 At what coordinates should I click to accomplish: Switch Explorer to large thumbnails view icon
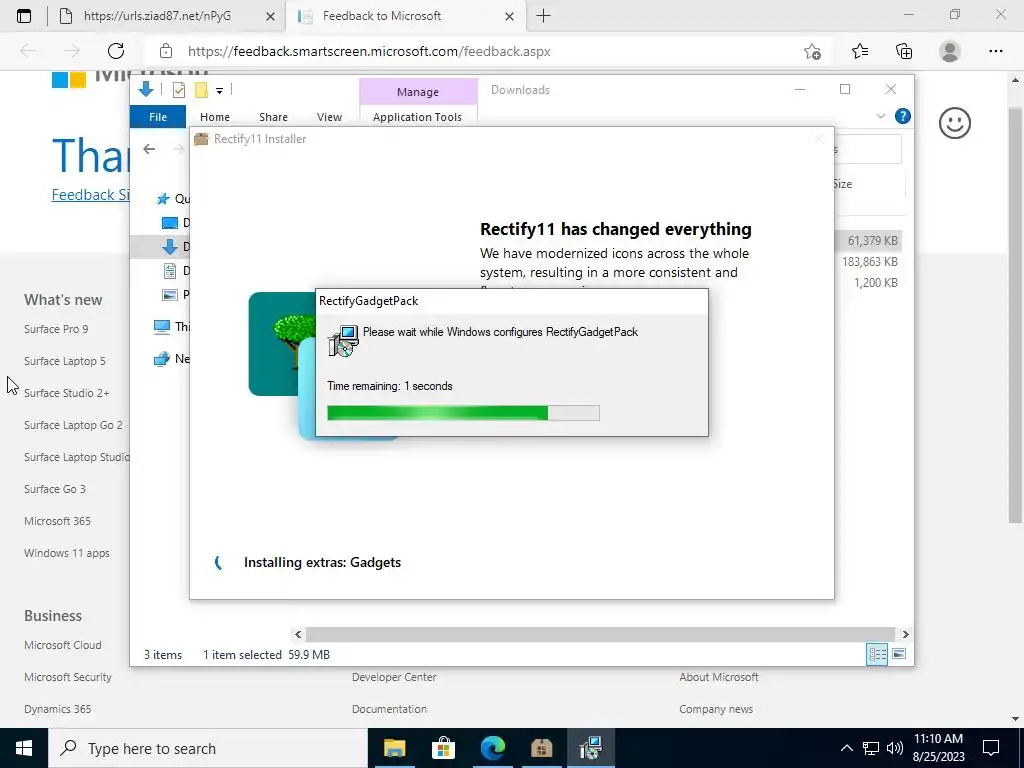(899, 654)
